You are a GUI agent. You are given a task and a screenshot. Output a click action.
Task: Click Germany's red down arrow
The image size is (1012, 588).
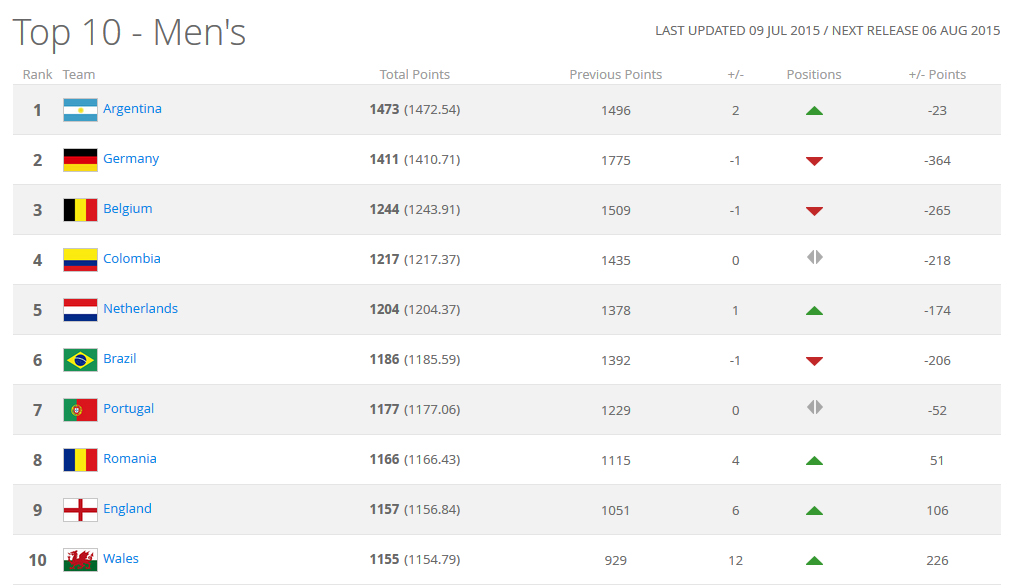point(814,161)
